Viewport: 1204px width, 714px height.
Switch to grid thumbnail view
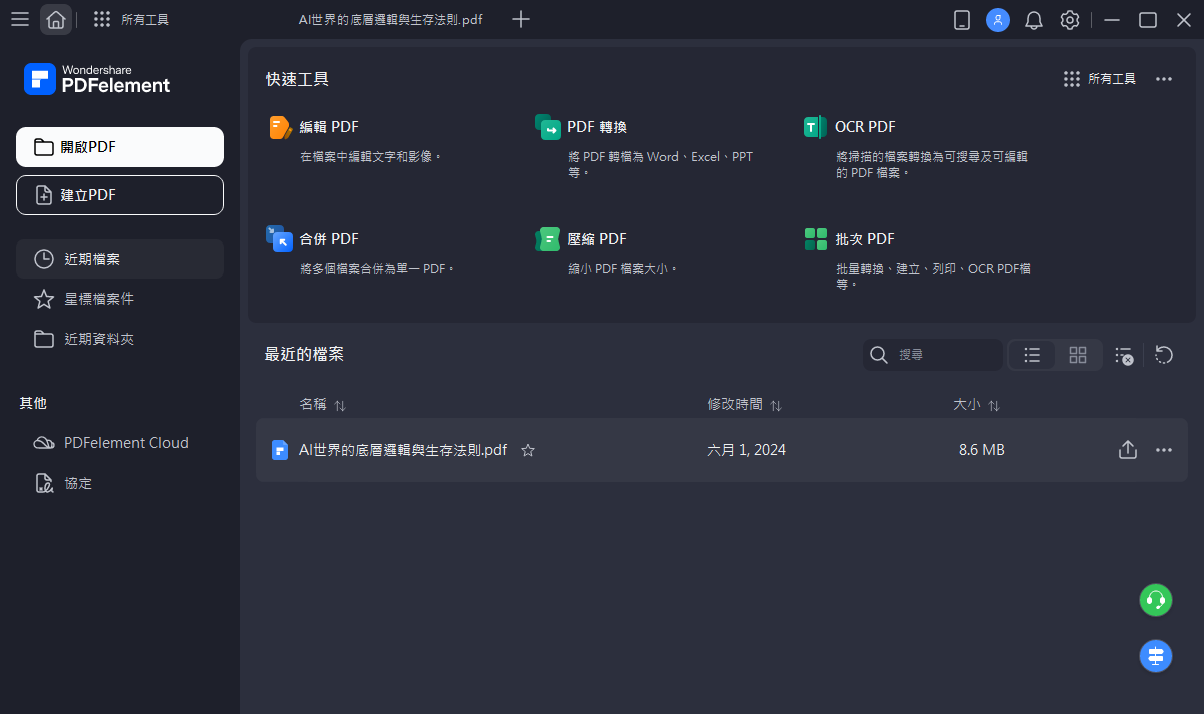[x=1078, y=355]
